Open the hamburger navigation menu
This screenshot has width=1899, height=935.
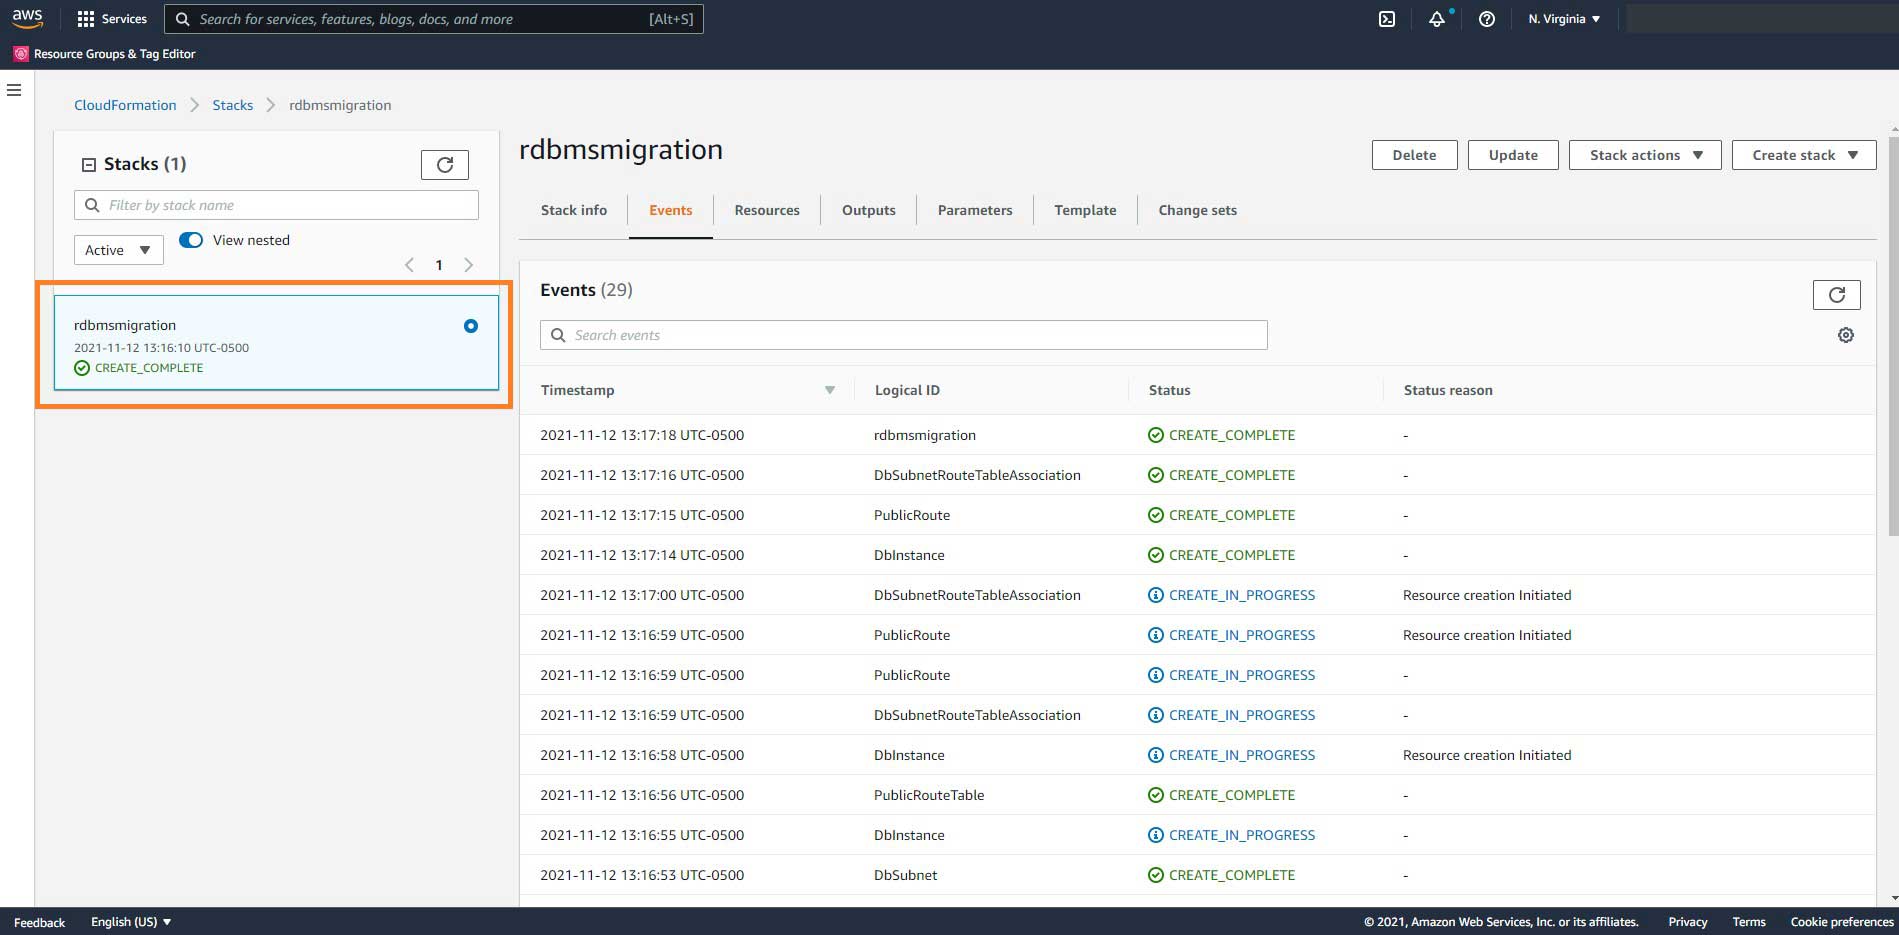click(14, 90)
